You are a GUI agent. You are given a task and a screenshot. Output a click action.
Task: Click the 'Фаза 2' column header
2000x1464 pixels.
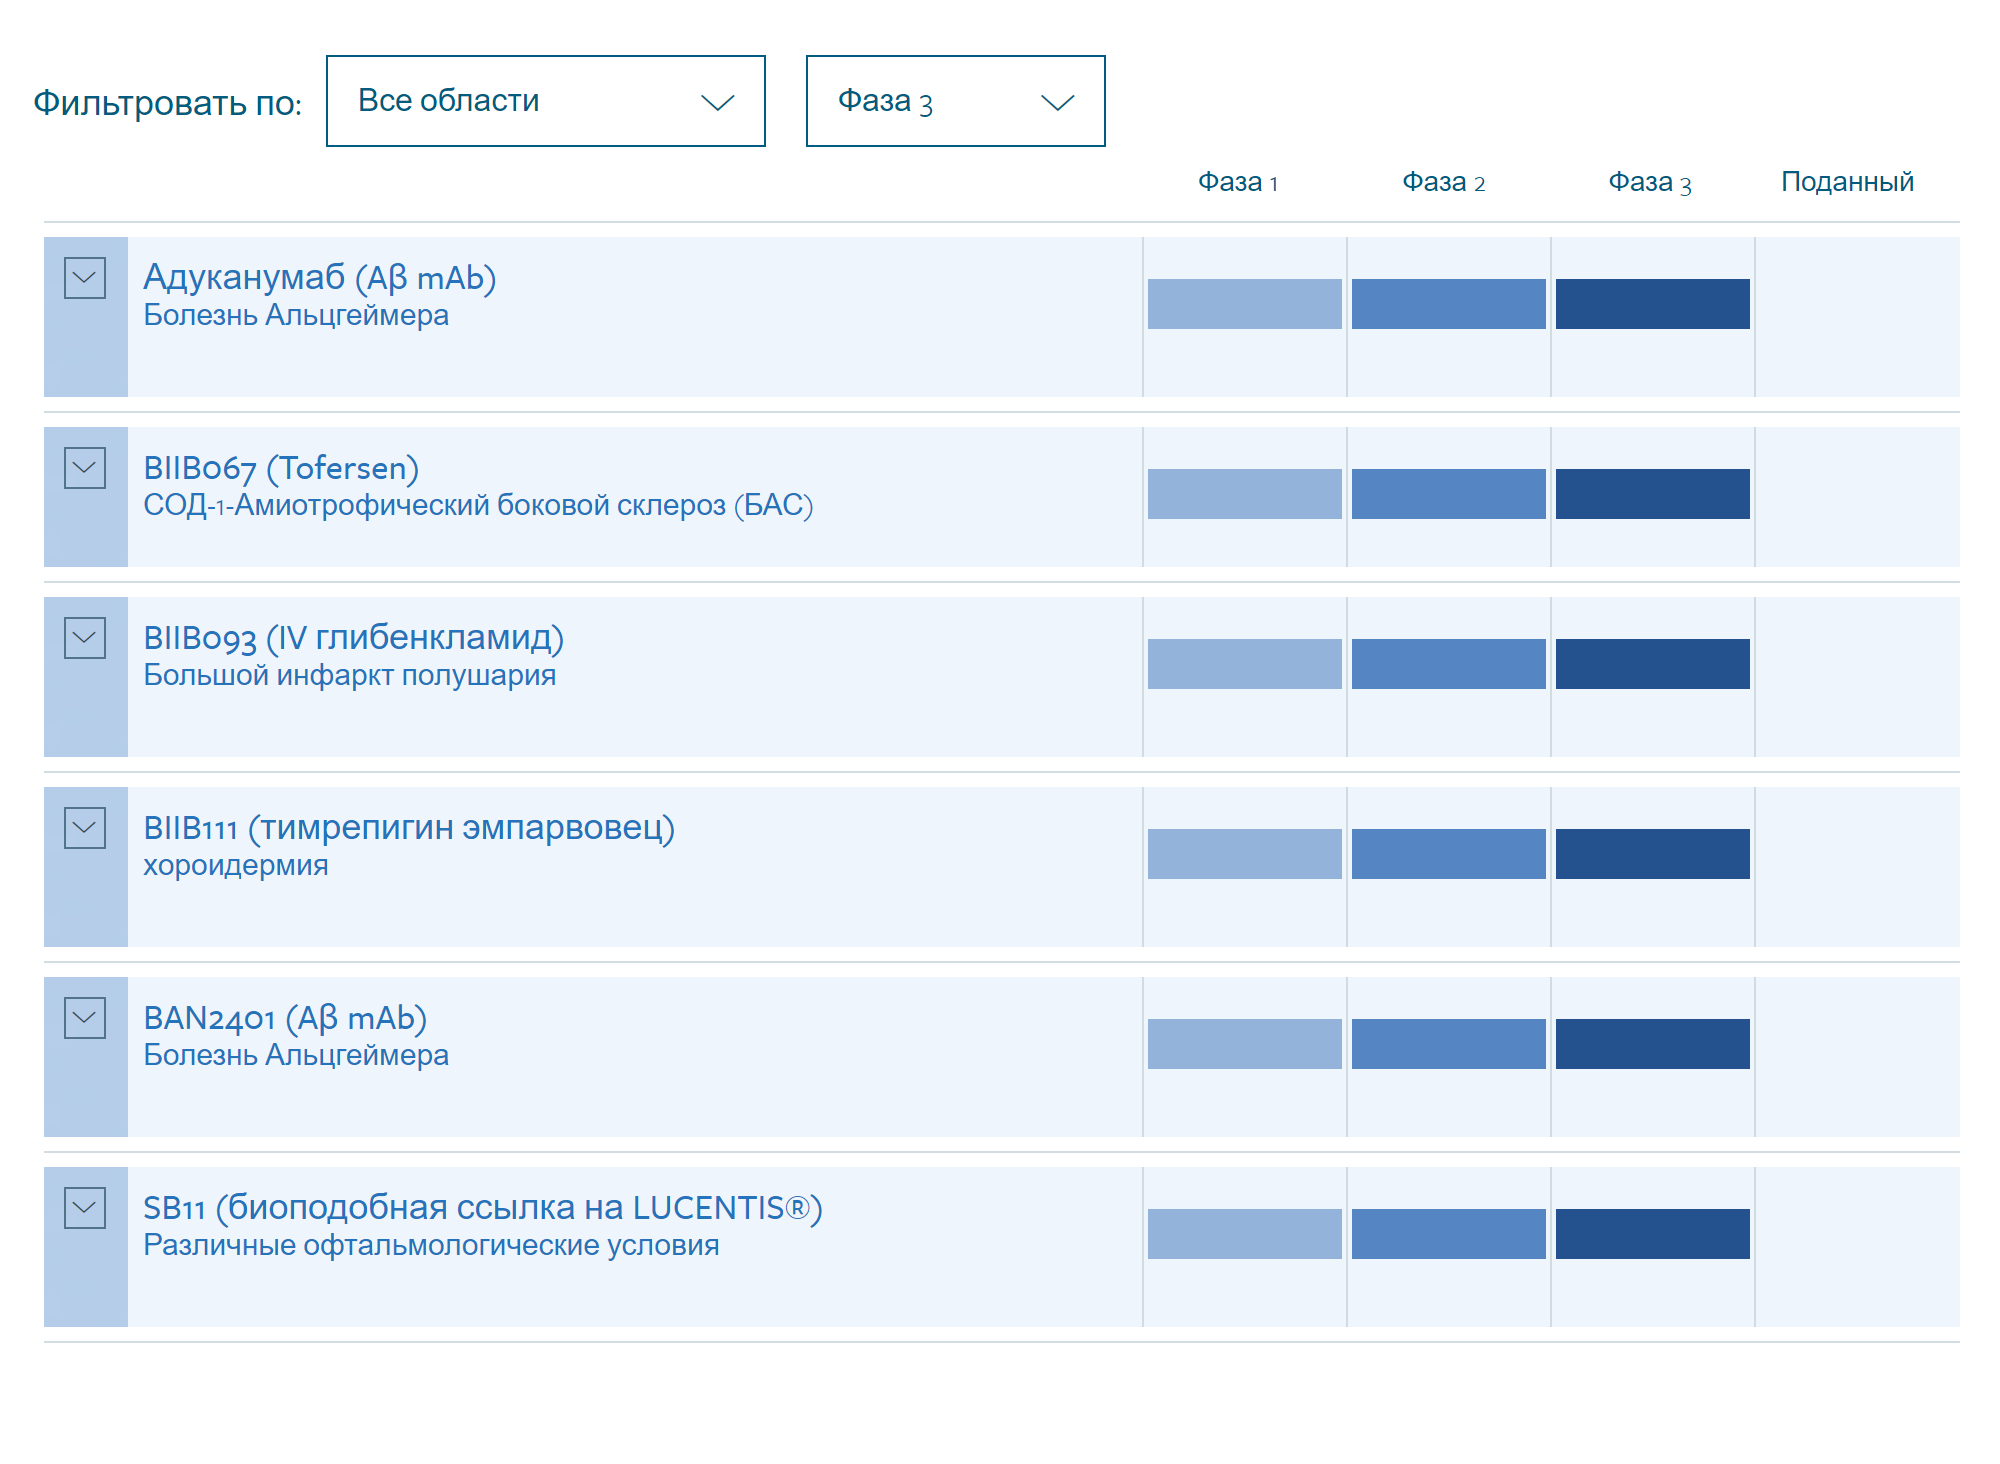[1443, 182]
